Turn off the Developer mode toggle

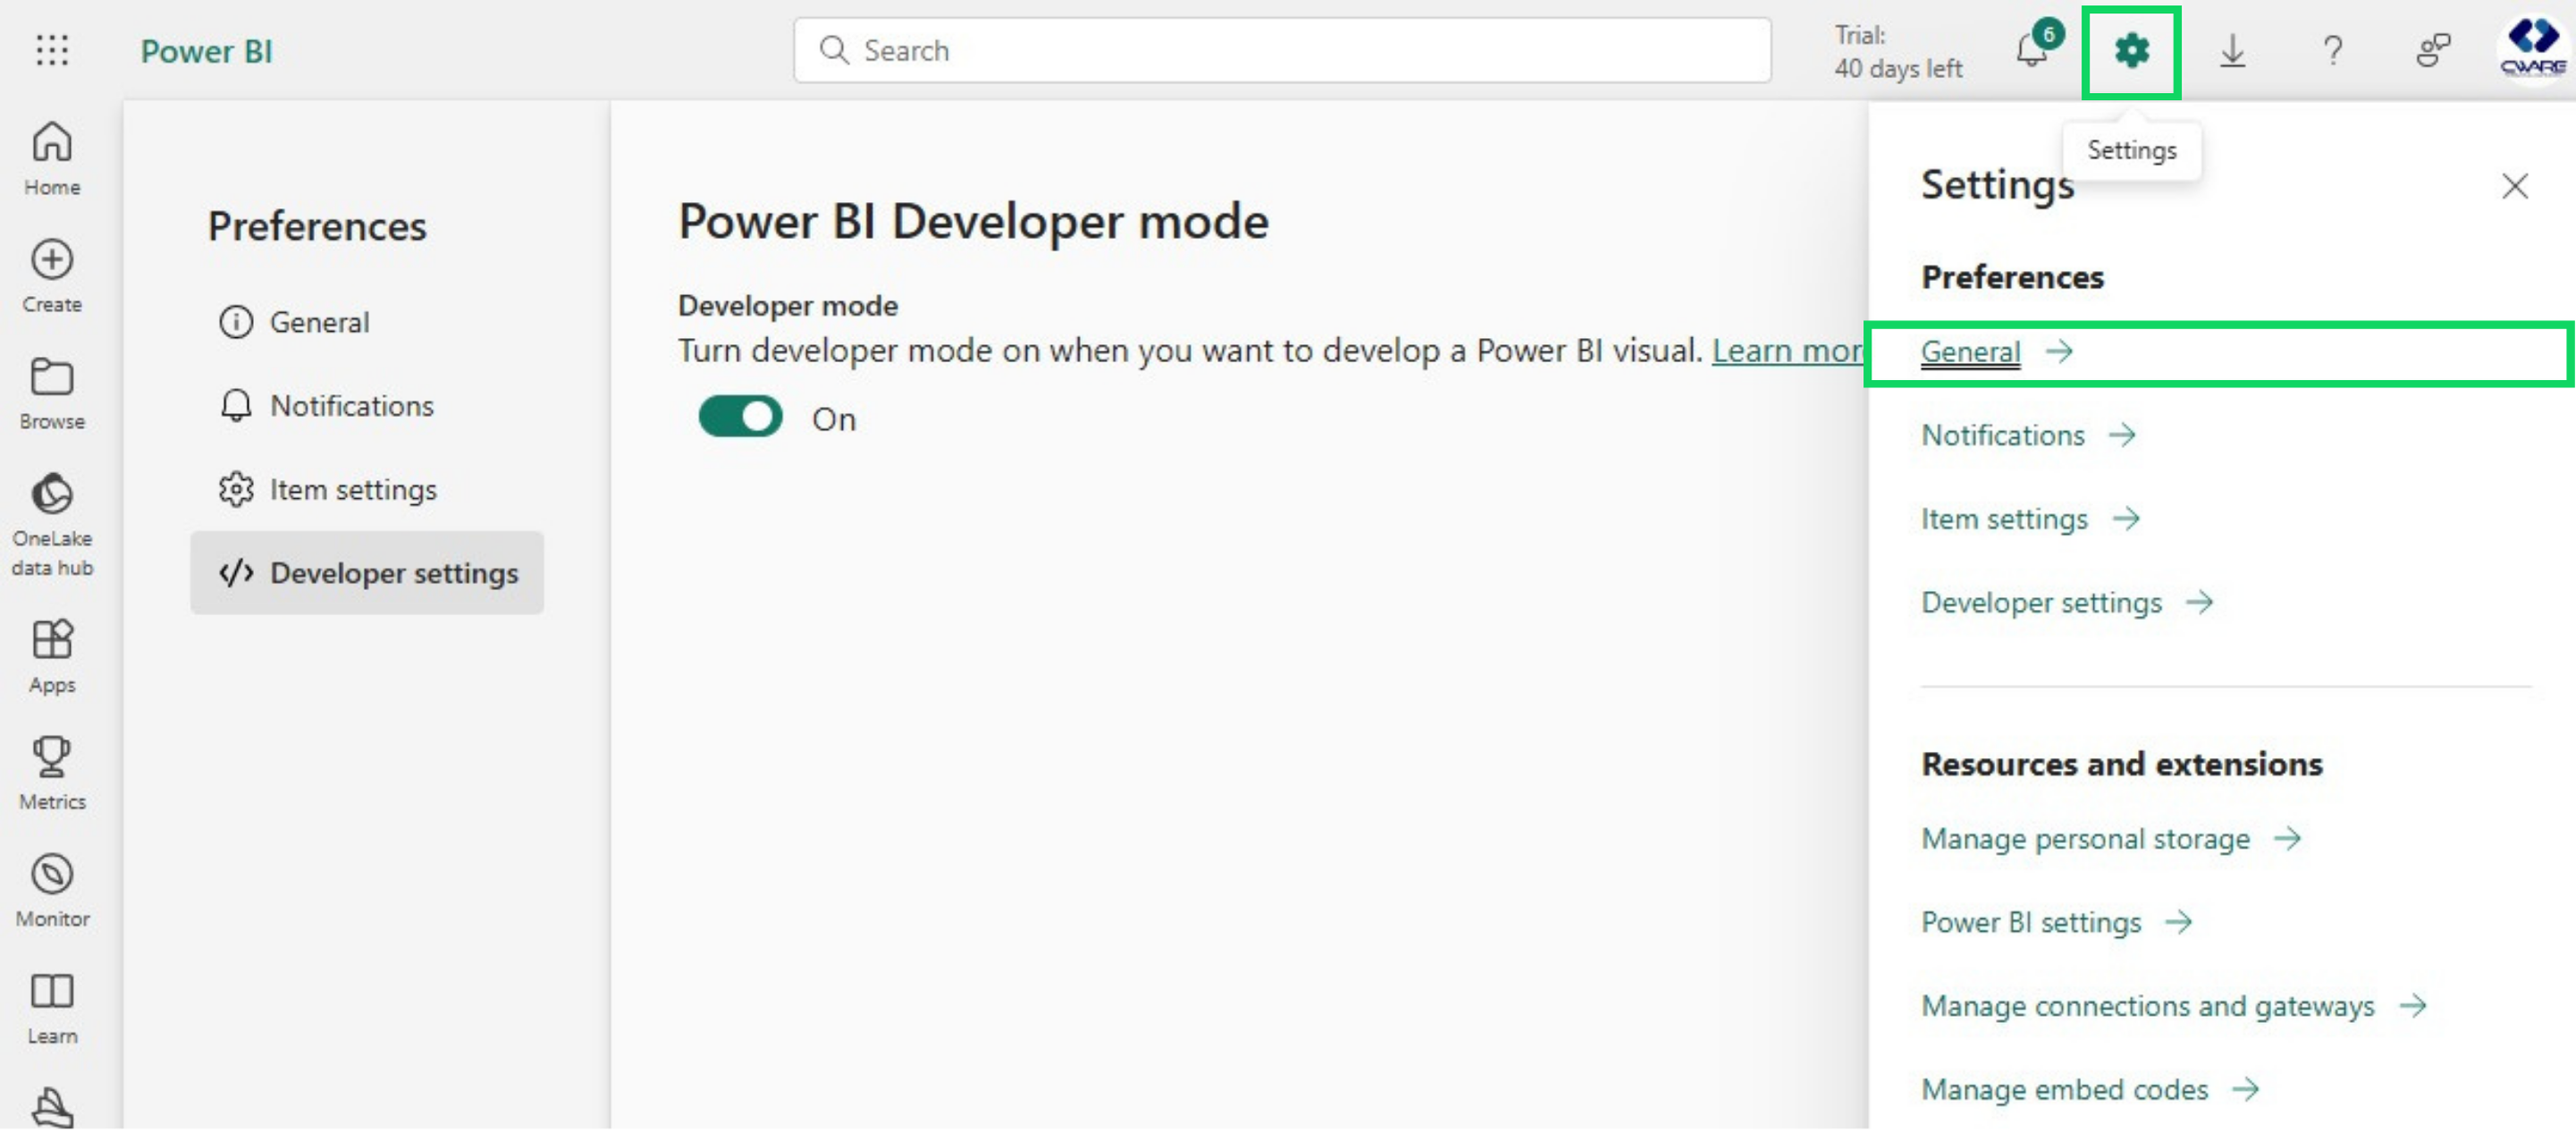pyautogui.click(x=740, y=418)
